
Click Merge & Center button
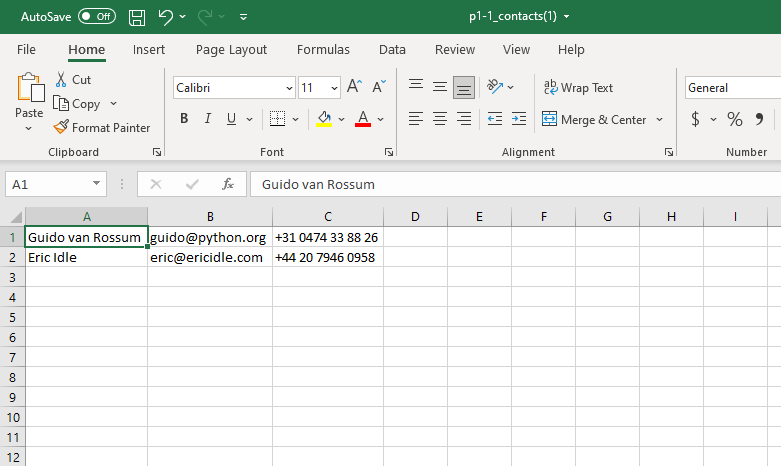tap(594, 119)
